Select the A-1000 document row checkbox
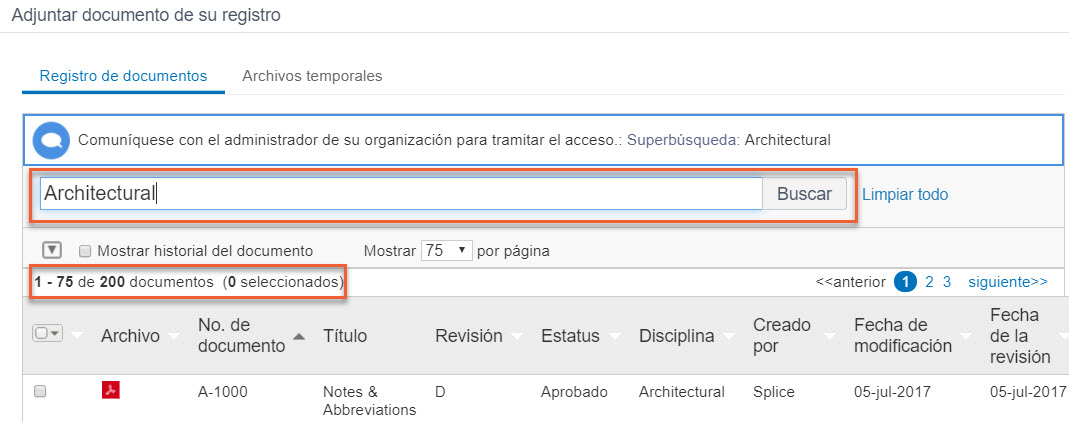 [40, 392]
